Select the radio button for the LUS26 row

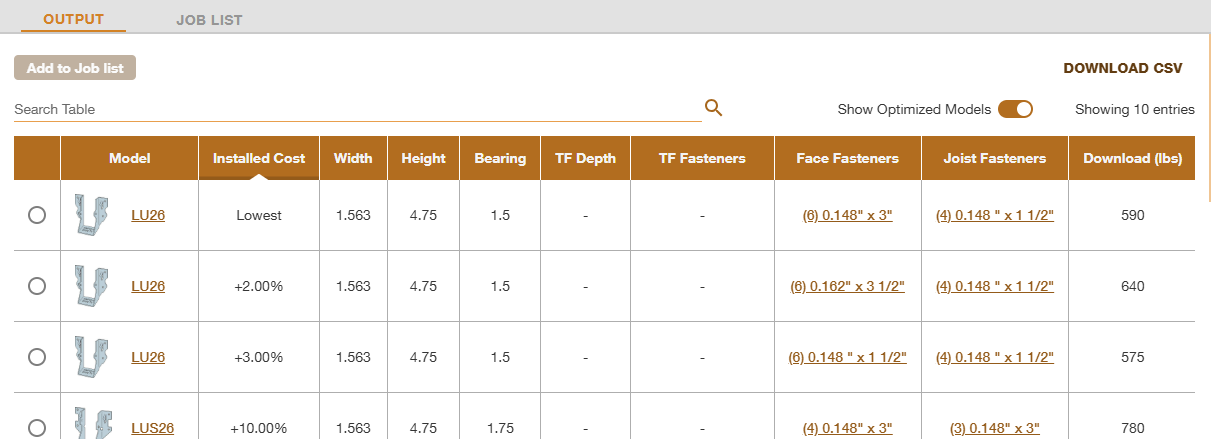[x=37, y=428]
